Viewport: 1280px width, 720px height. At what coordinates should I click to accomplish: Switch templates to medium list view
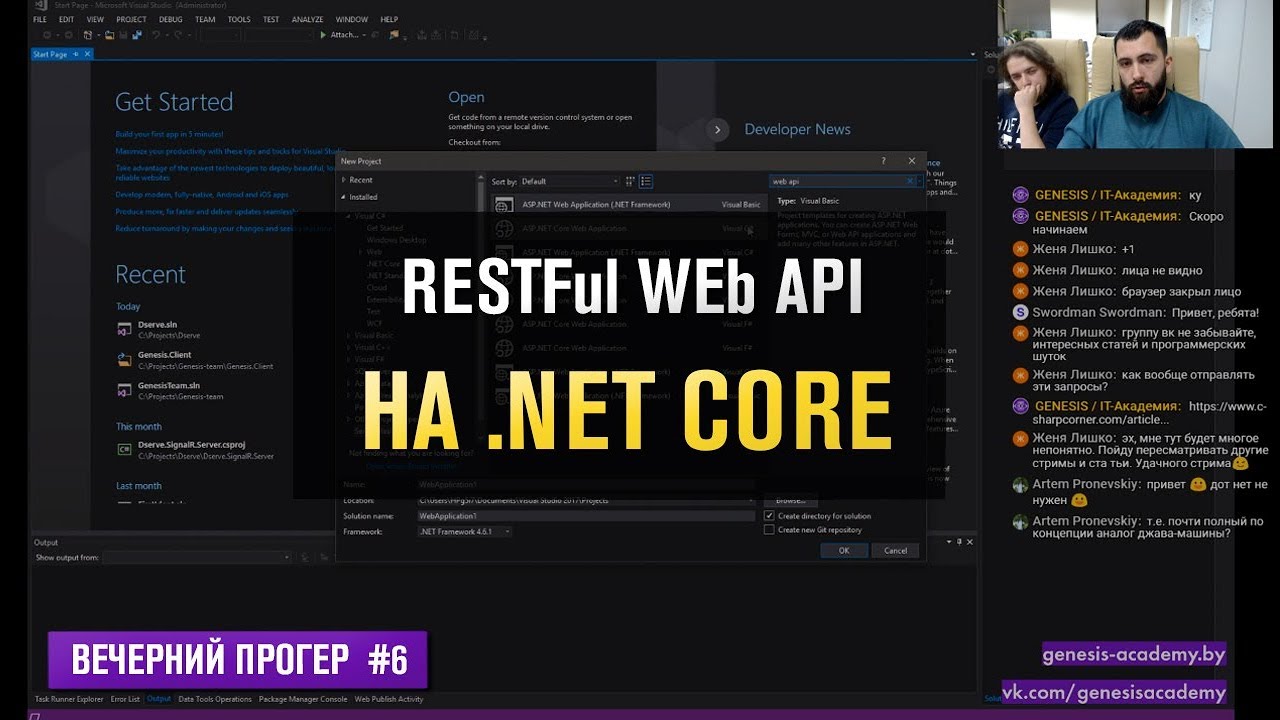click(646, 181)
